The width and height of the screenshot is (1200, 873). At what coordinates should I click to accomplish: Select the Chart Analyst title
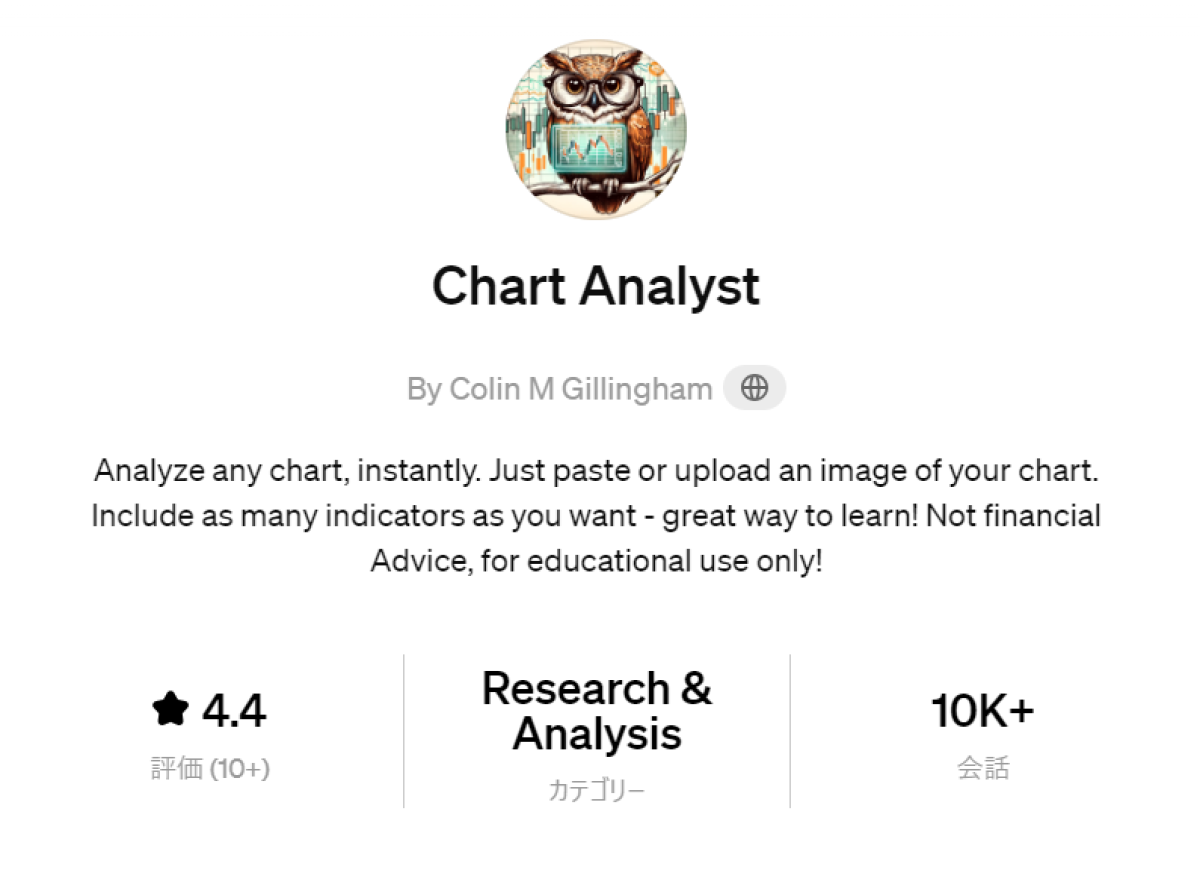[596, 286]
